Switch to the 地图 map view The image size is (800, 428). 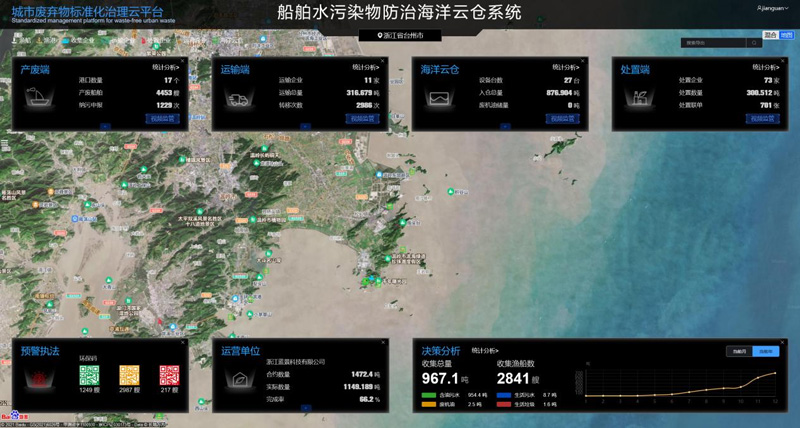(x=787, y=35)
